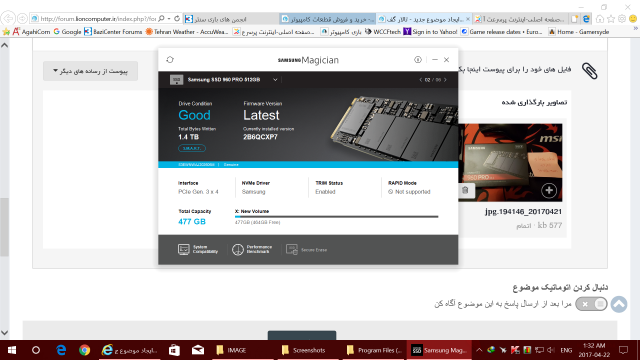Open the S.M.A.R.T. details button
The width and height of the screenshot is (640, 360).
click(x=192, y=148)
